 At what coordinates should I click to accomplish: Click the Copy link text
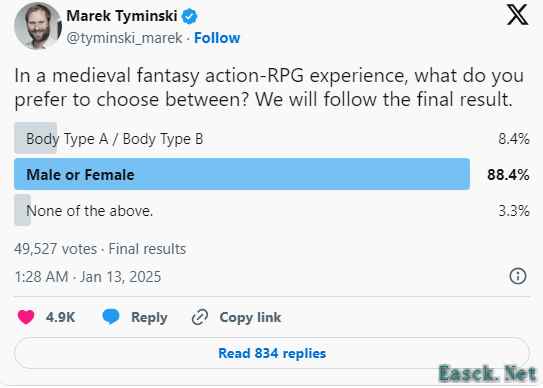[x=250, y=317]
